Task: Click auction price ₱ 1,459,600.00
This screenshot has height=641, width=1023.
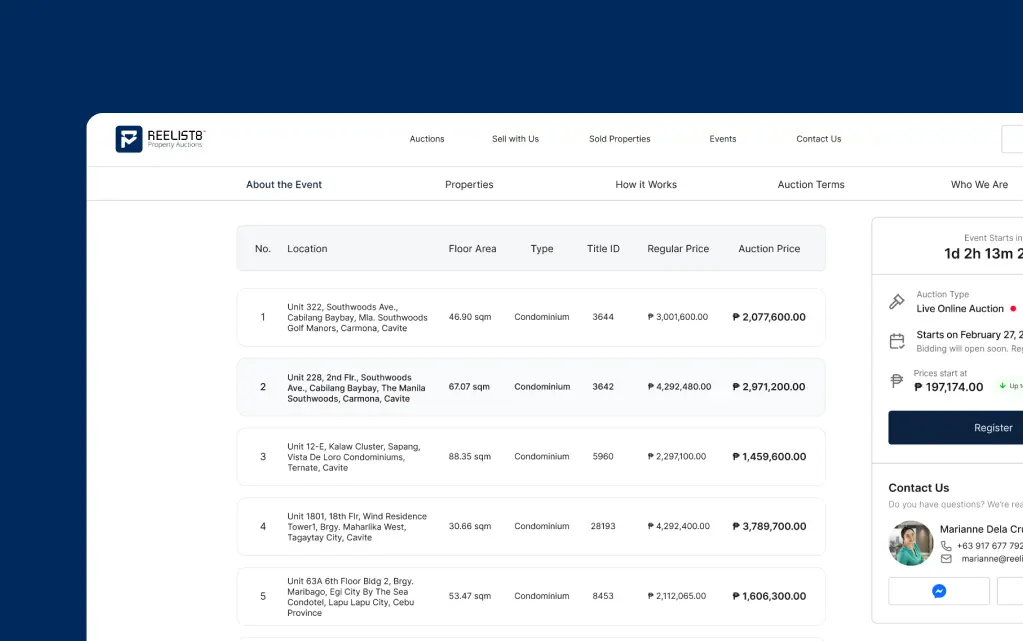Action: coord(769,457)
